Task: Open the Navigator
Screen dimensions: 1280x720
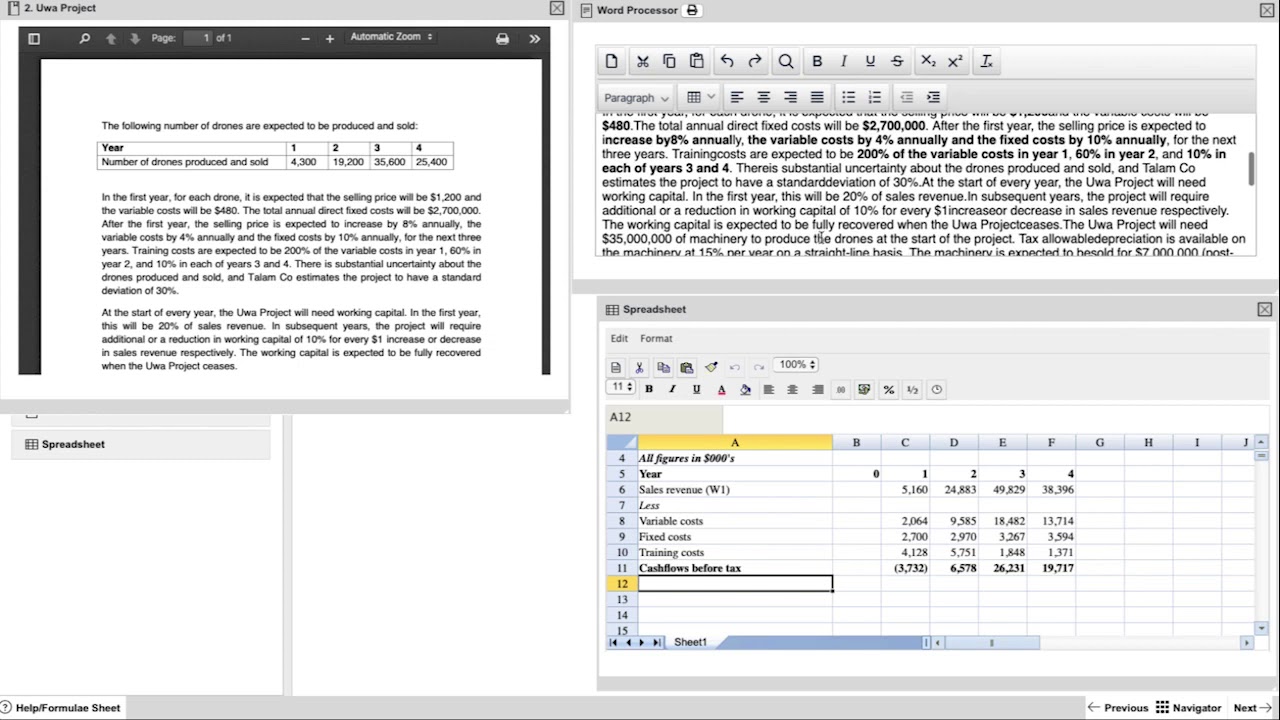Action: coord(1188,708)
